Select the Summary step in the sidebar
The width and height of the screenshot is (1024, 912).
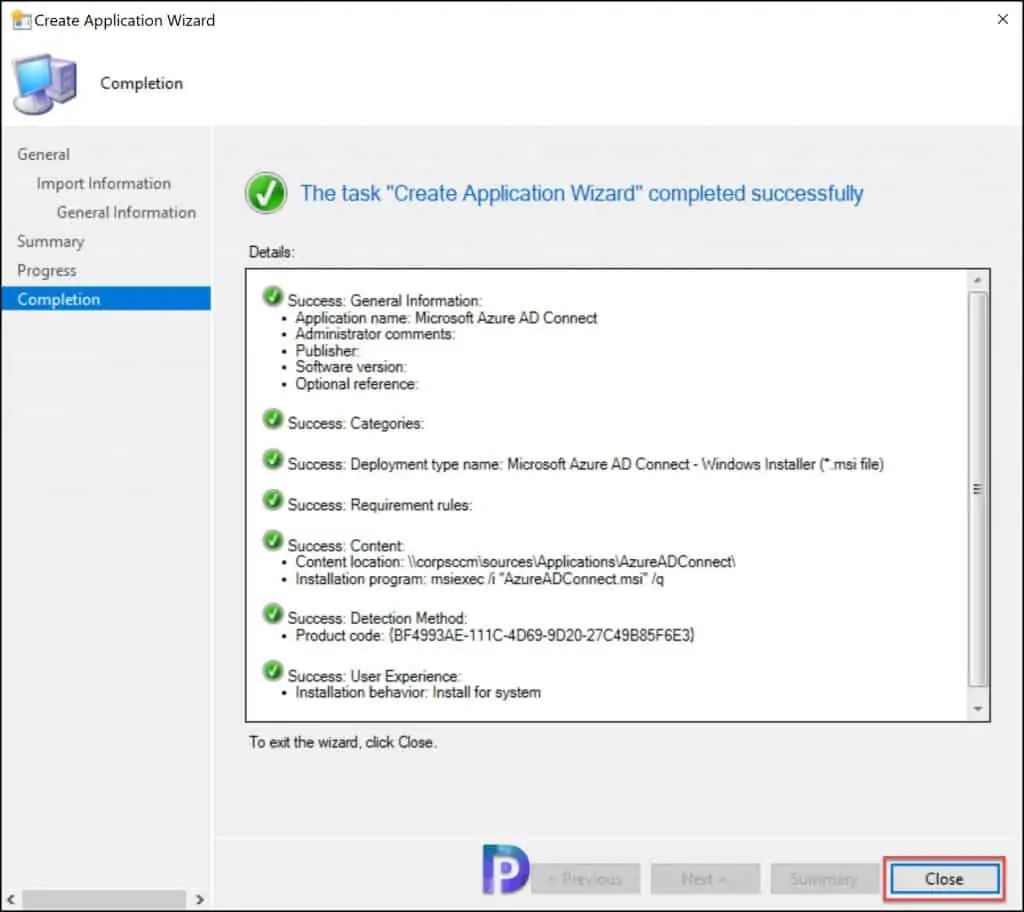[x=50, y=241]
